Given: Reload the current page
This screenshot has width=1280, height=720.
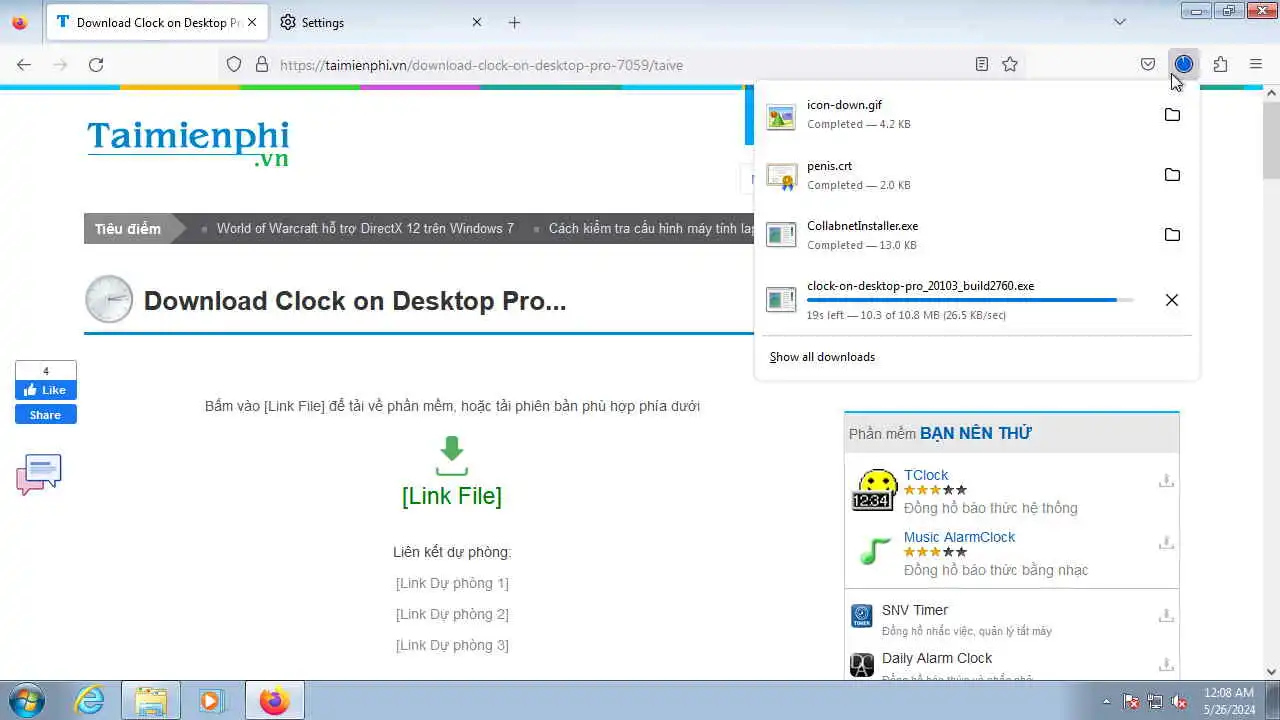Looking at the screenshot, I should (x=96, y=64).
